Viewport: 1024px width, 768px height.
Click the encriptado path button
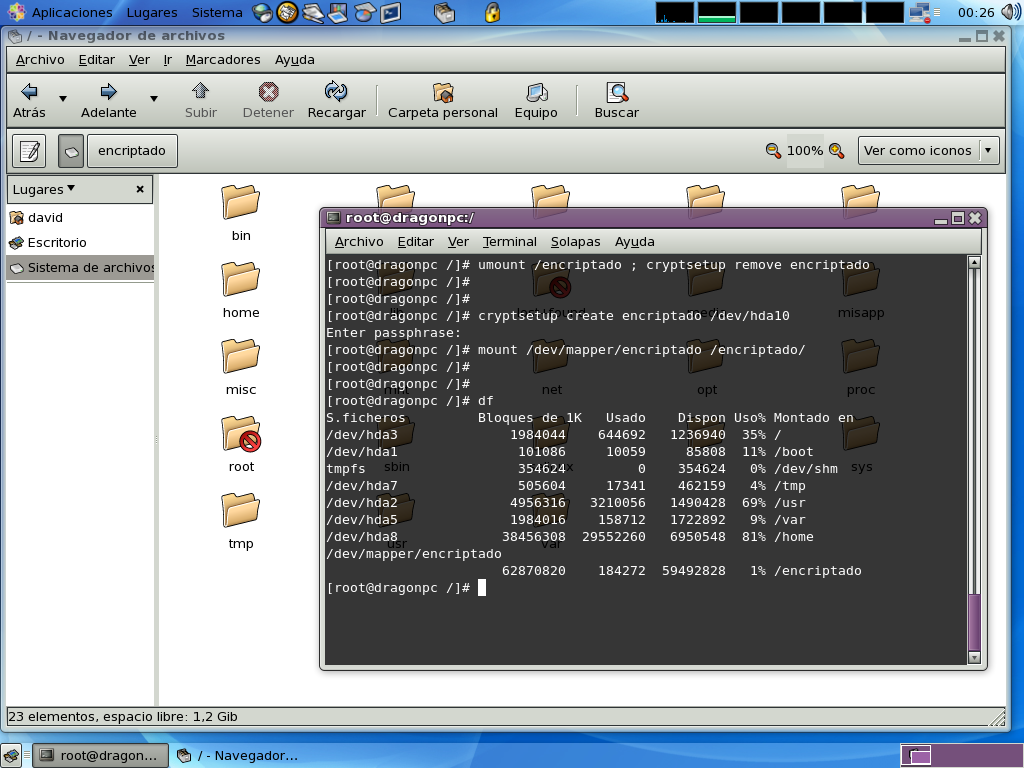131,151
